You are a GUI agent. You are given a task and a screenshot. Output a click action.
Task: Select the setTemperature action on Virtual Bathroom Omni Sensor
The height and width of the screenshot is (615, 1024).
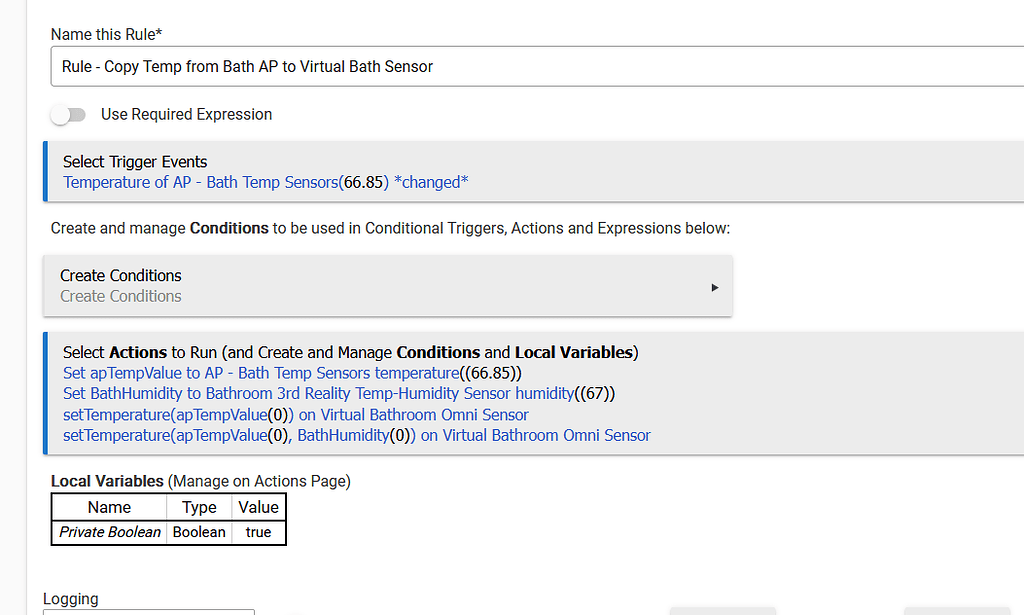(x=295, y=414)
